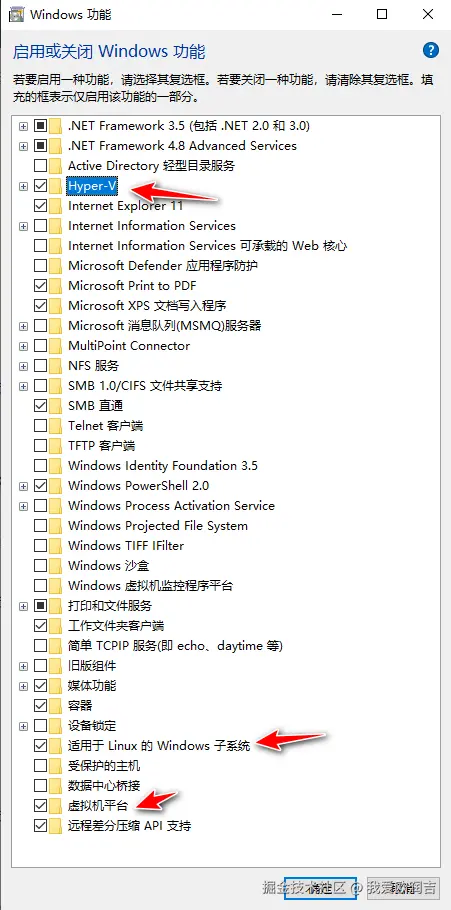The image size is (451, 910).
Task: Click the Windows Features title bar icon
Action: (x=16, y=15)
